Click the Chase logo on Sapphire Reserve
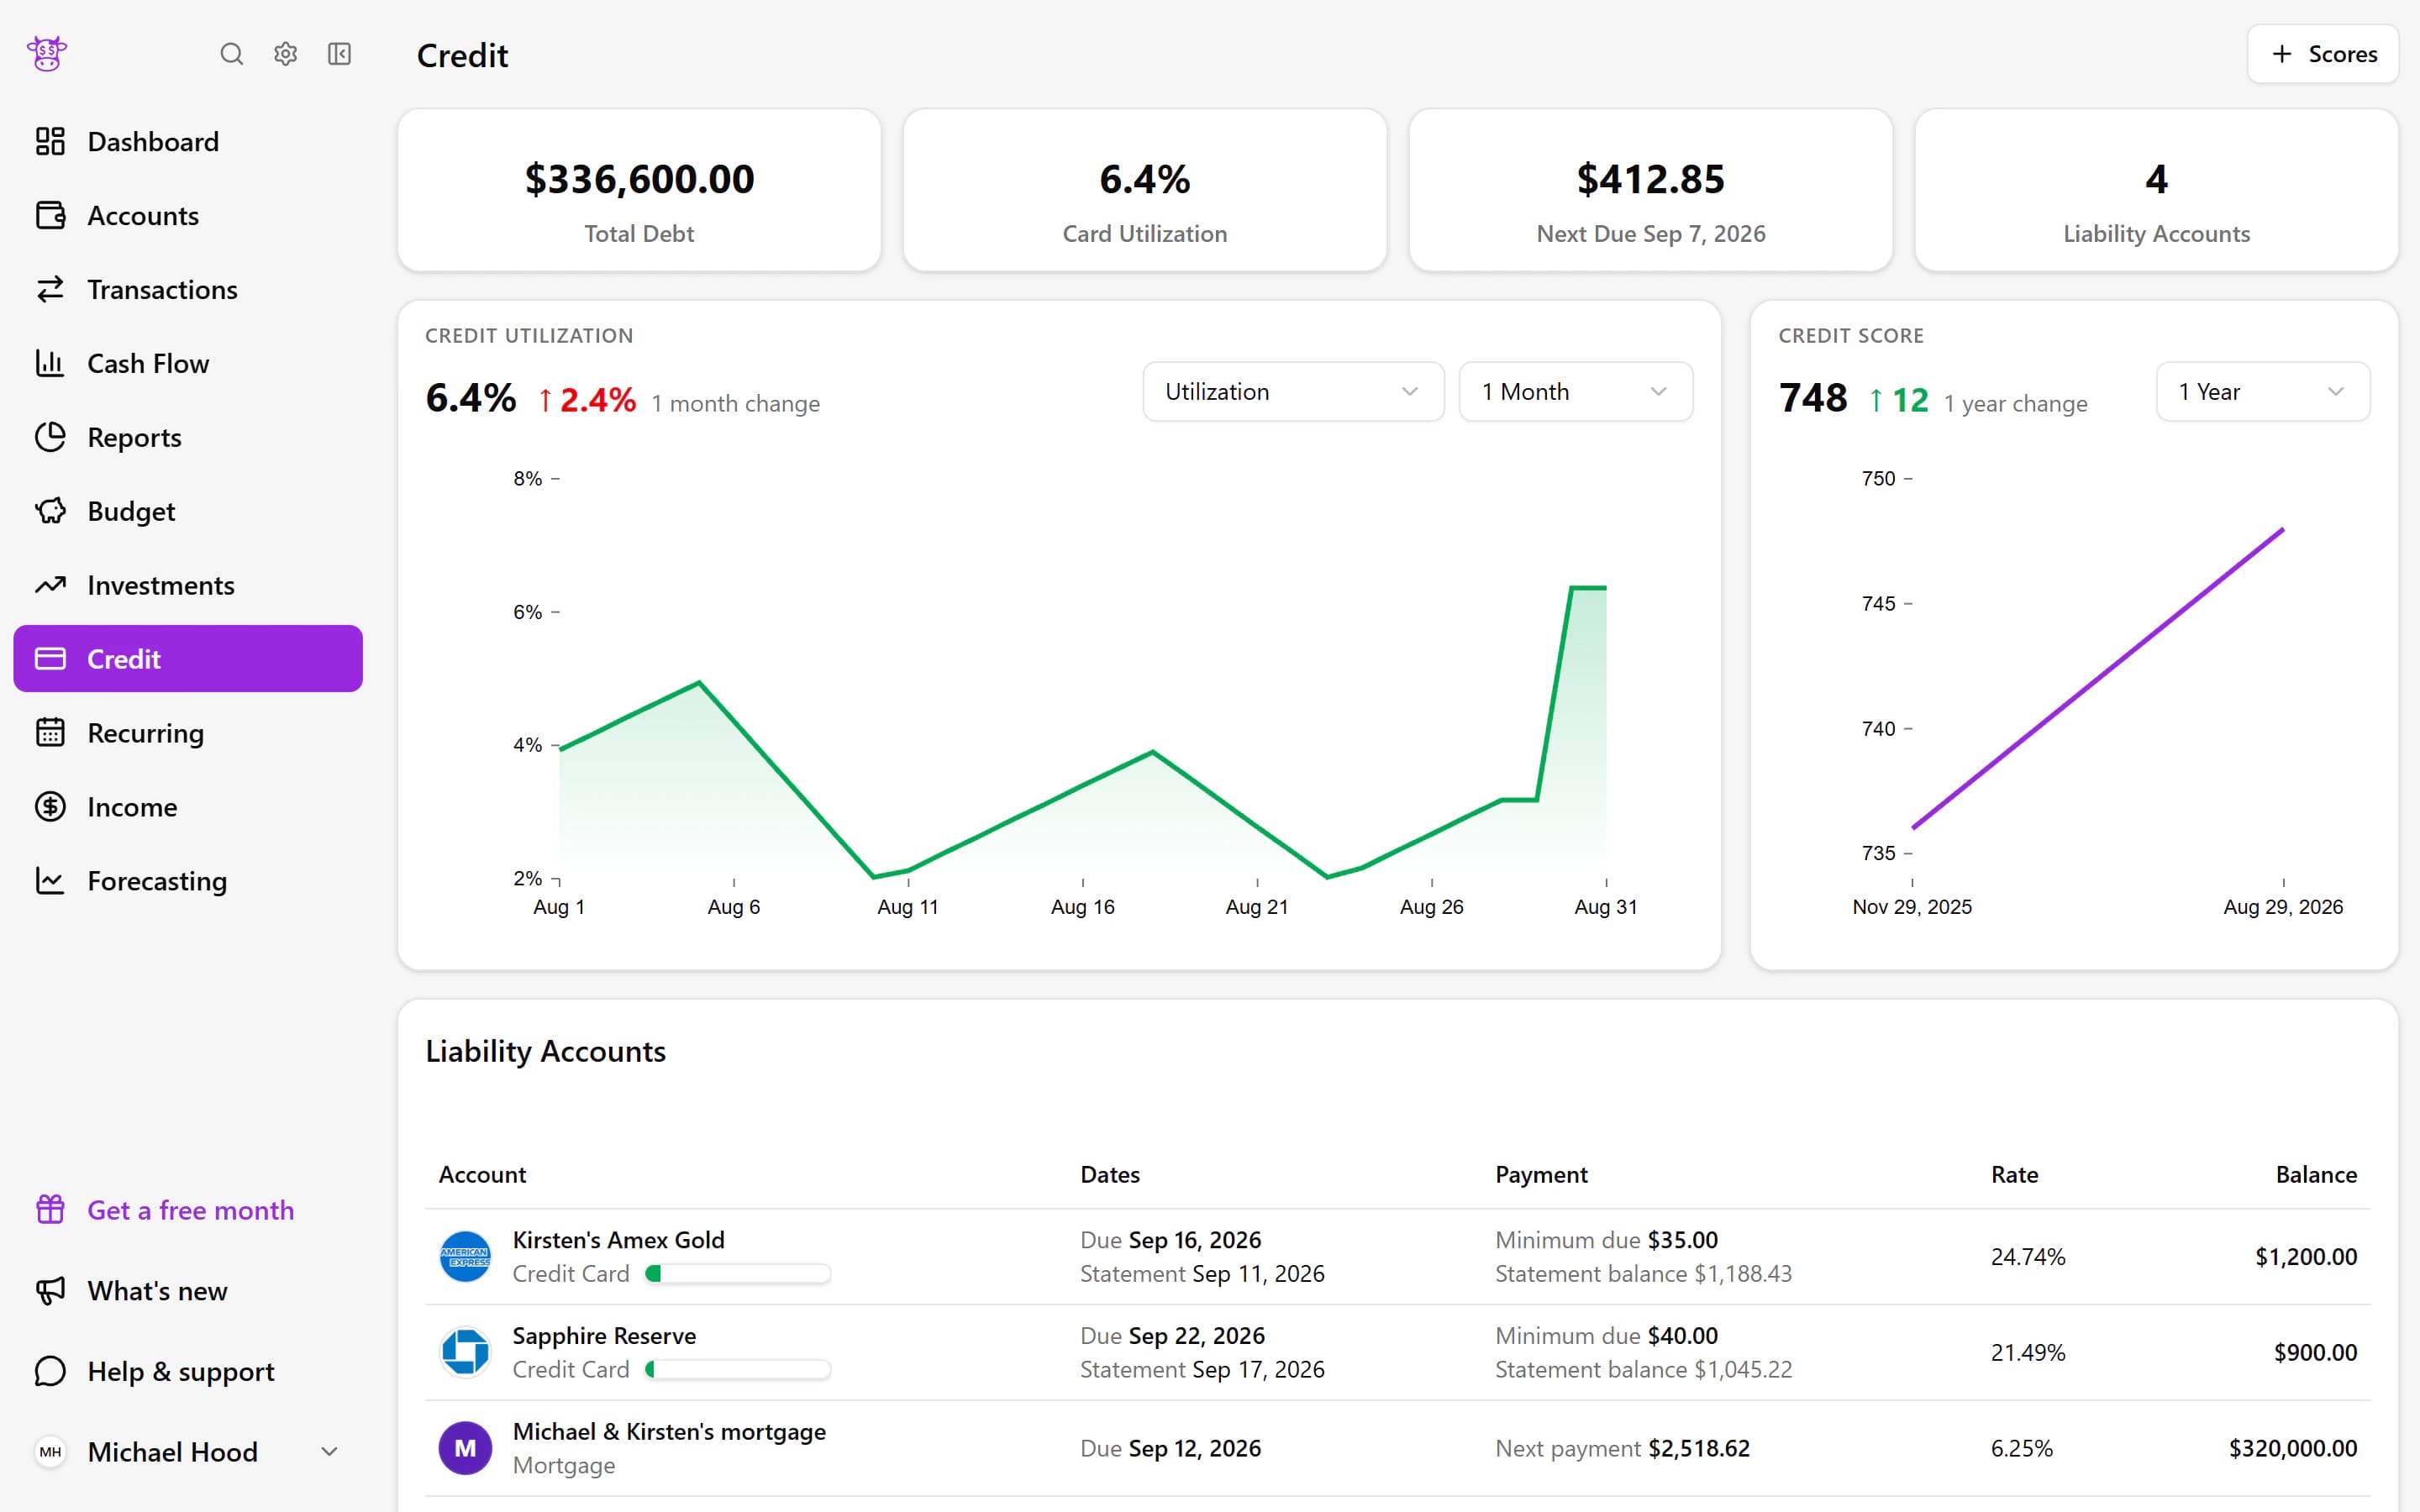The height and width of the screenshot is (1512, 2420). (465, 1353)
